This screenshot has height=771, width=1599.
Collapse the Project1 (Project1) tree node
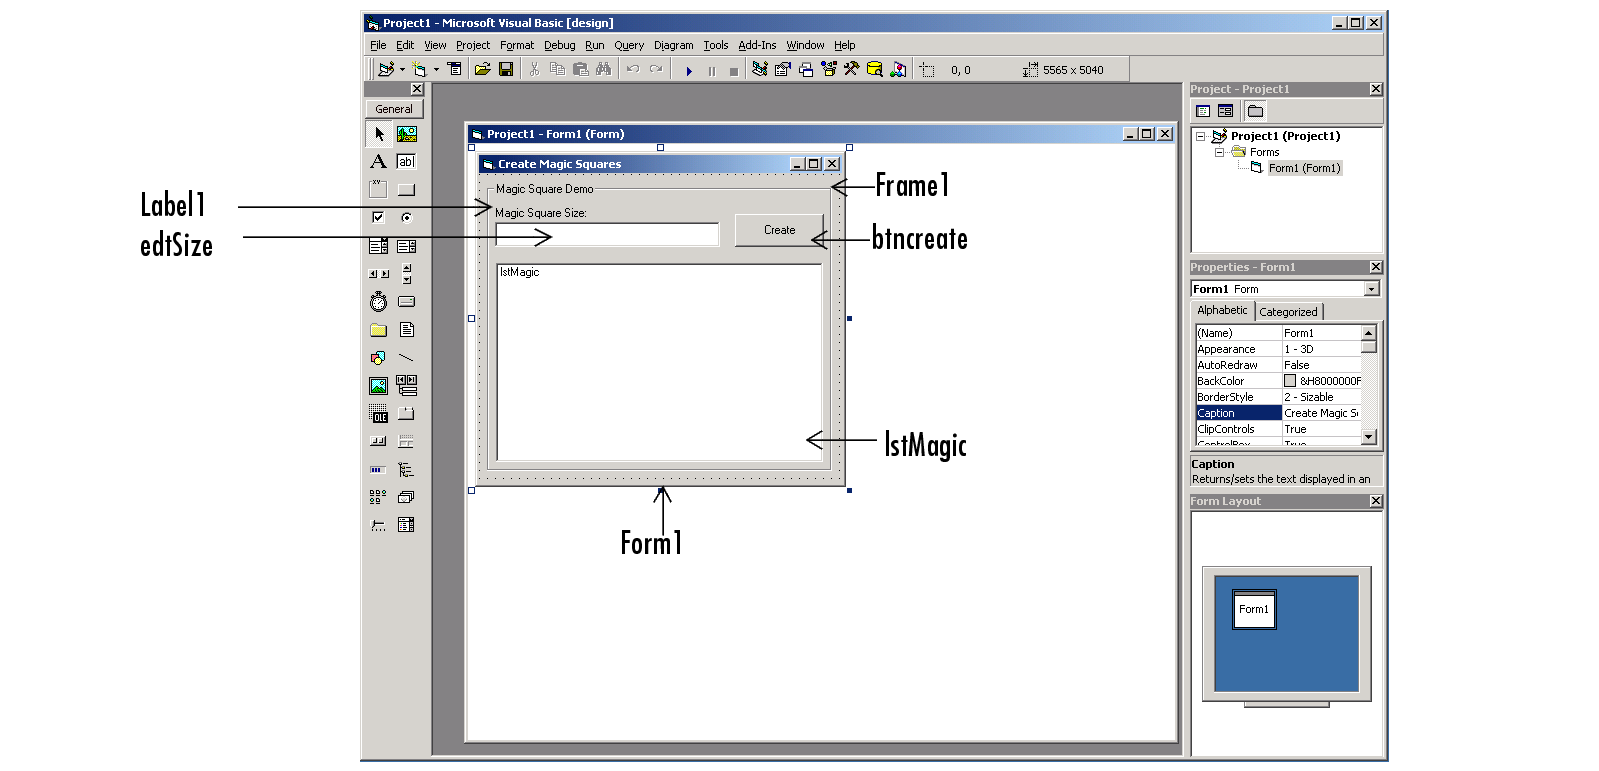point(1201,136)
